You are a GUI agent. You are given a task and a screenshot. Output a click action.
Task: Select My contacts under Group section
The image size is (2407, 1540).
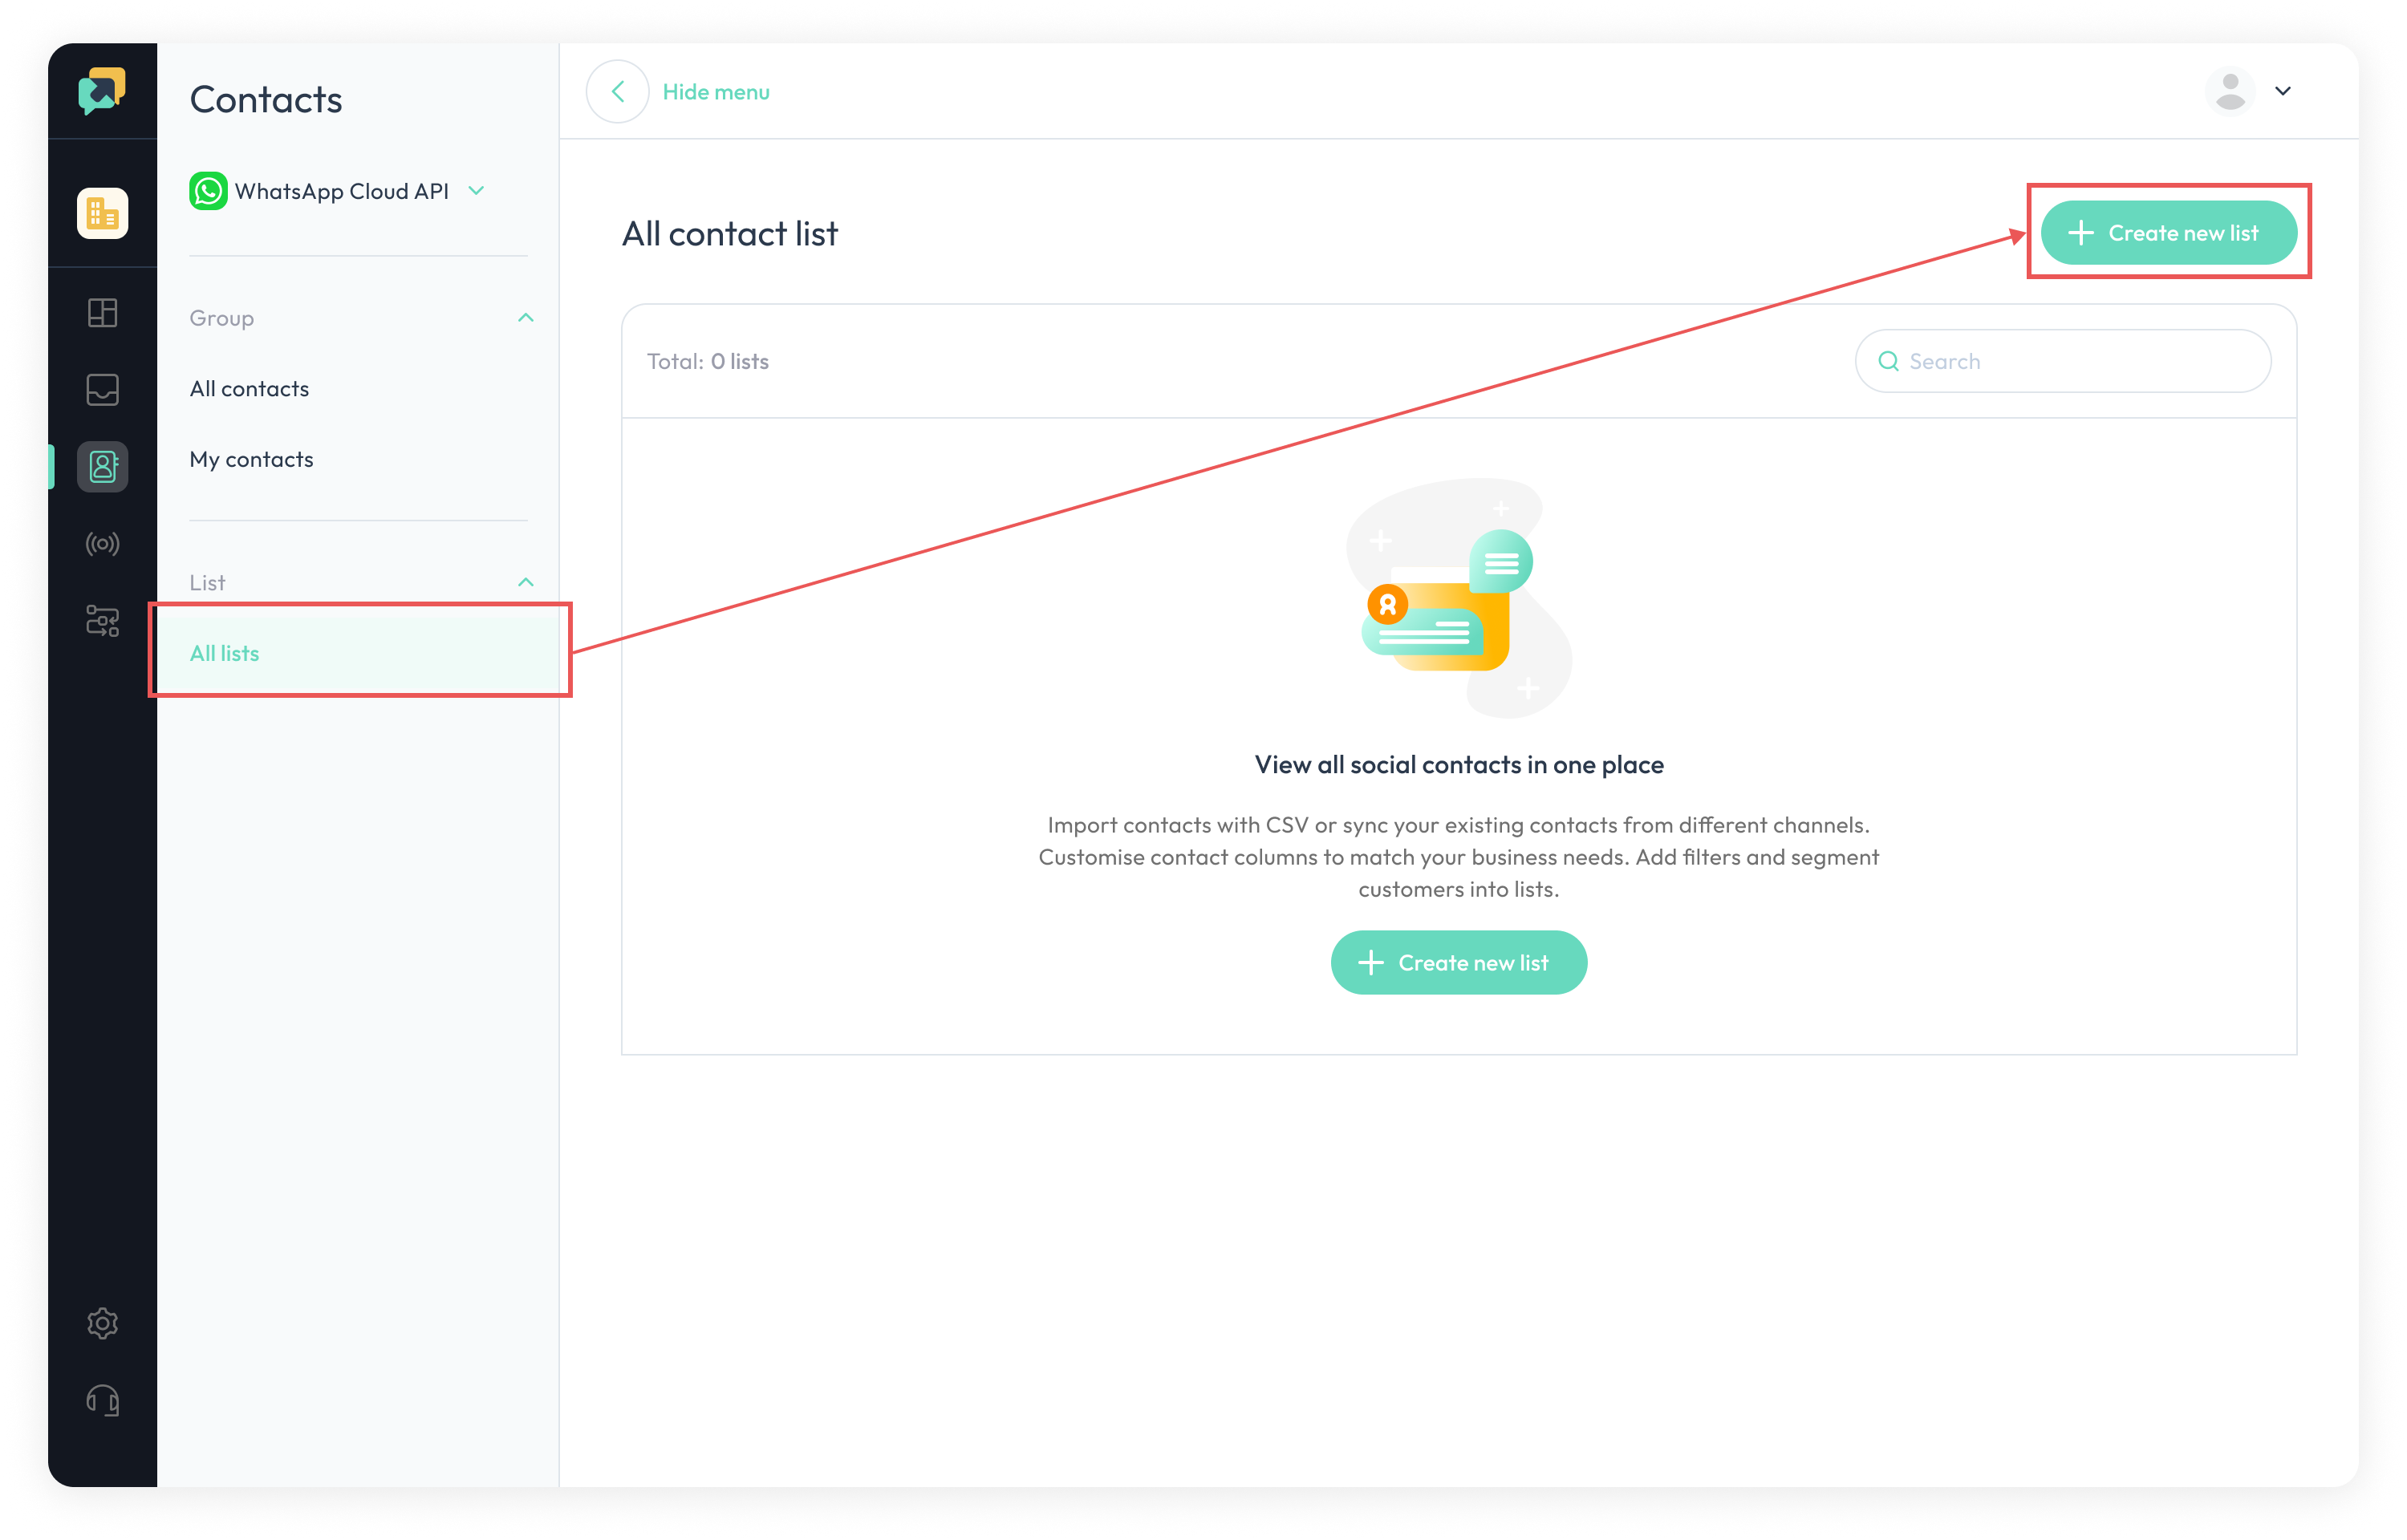point(251,458)
